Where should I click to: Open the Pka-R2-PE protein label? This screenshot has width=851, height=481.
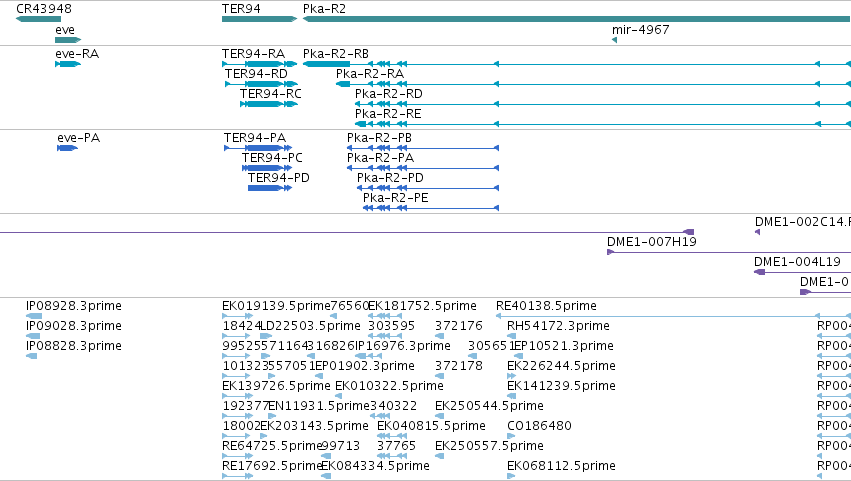click(x=396, y=198)
